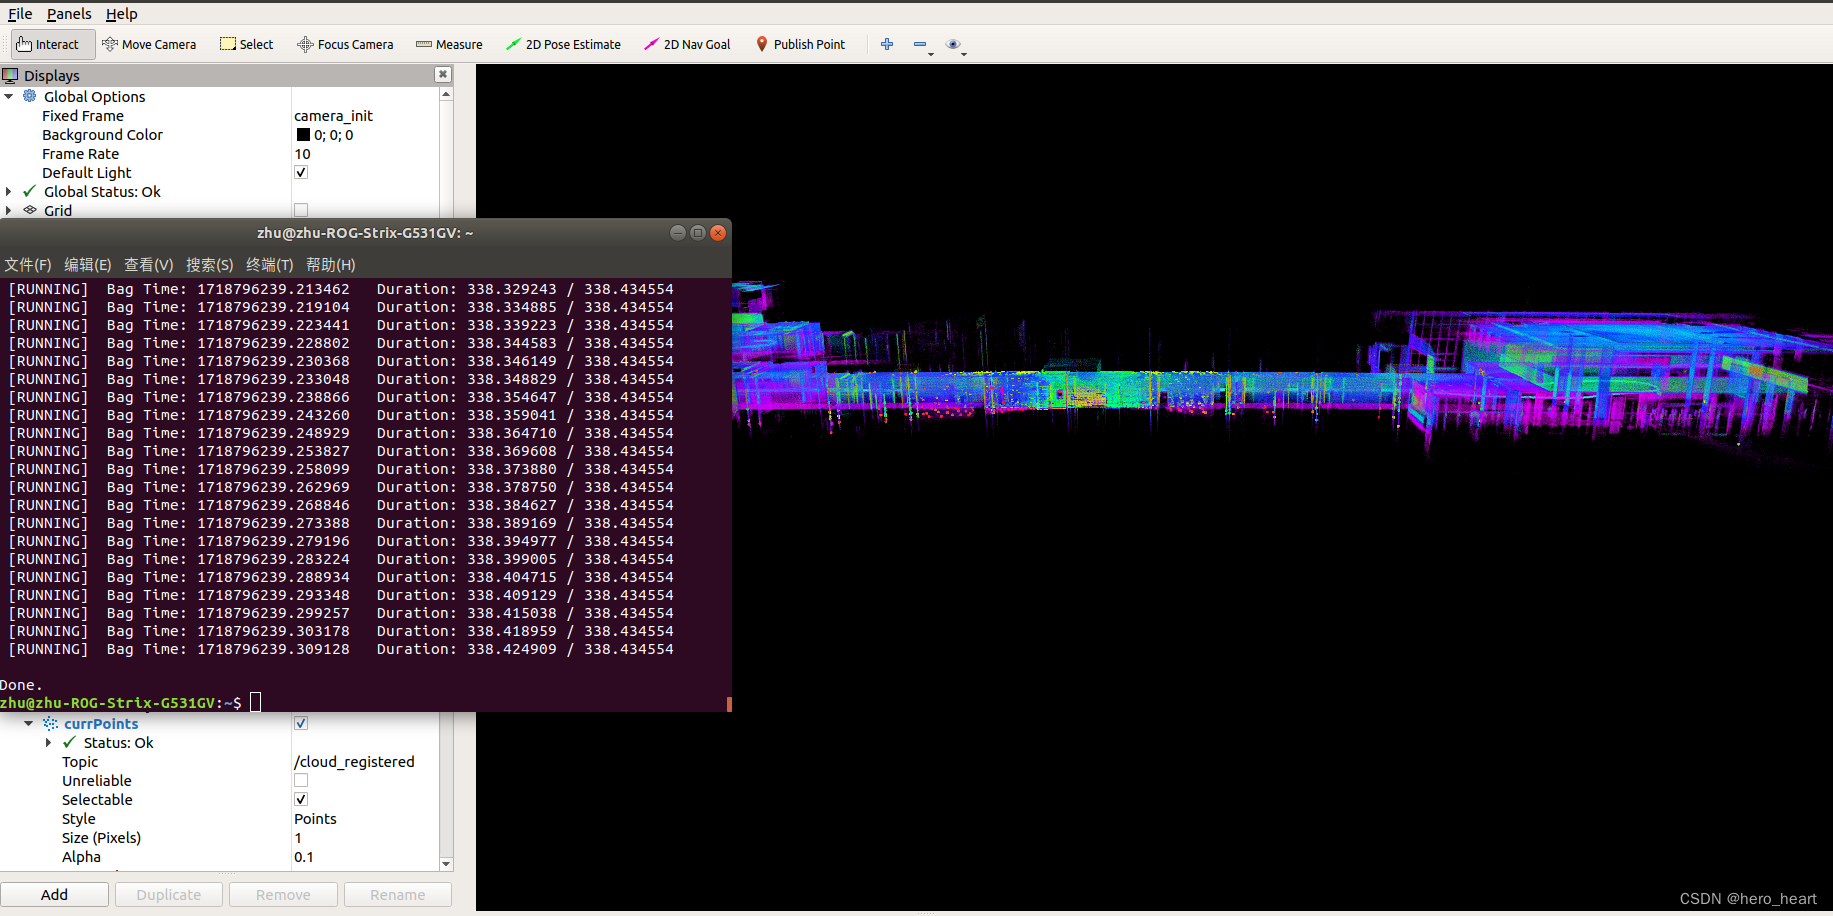Select the Focus Camera tool

coord(345,44)
